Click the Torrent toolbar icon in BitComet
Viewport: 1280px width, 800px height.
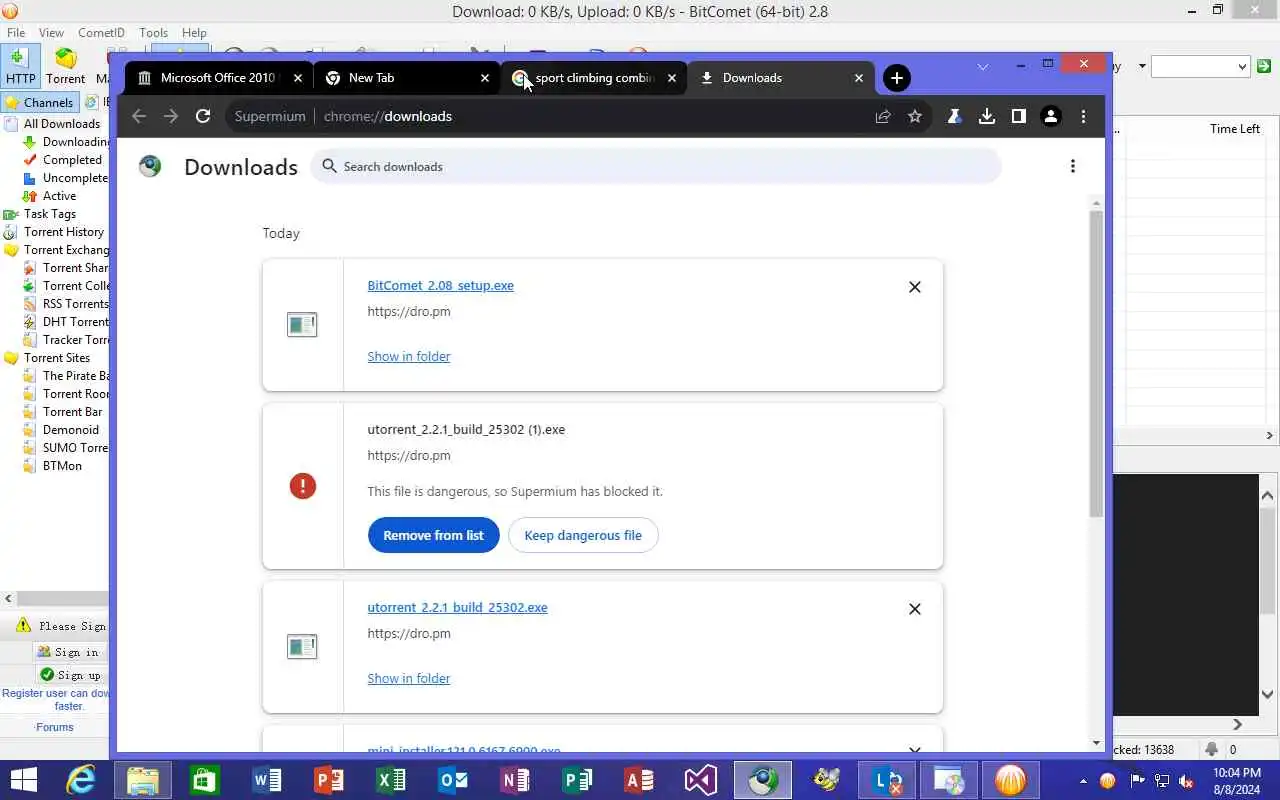pos(66,66)
